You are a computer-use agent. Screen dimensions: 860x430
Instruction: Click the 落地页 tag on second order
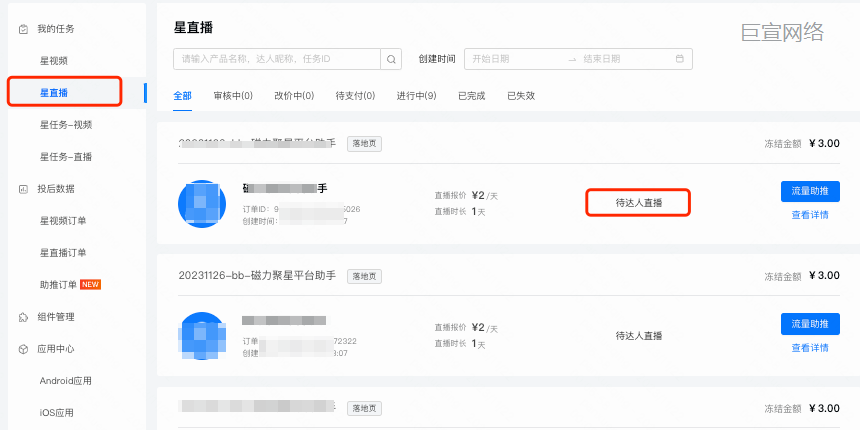(x=364, y=276)
